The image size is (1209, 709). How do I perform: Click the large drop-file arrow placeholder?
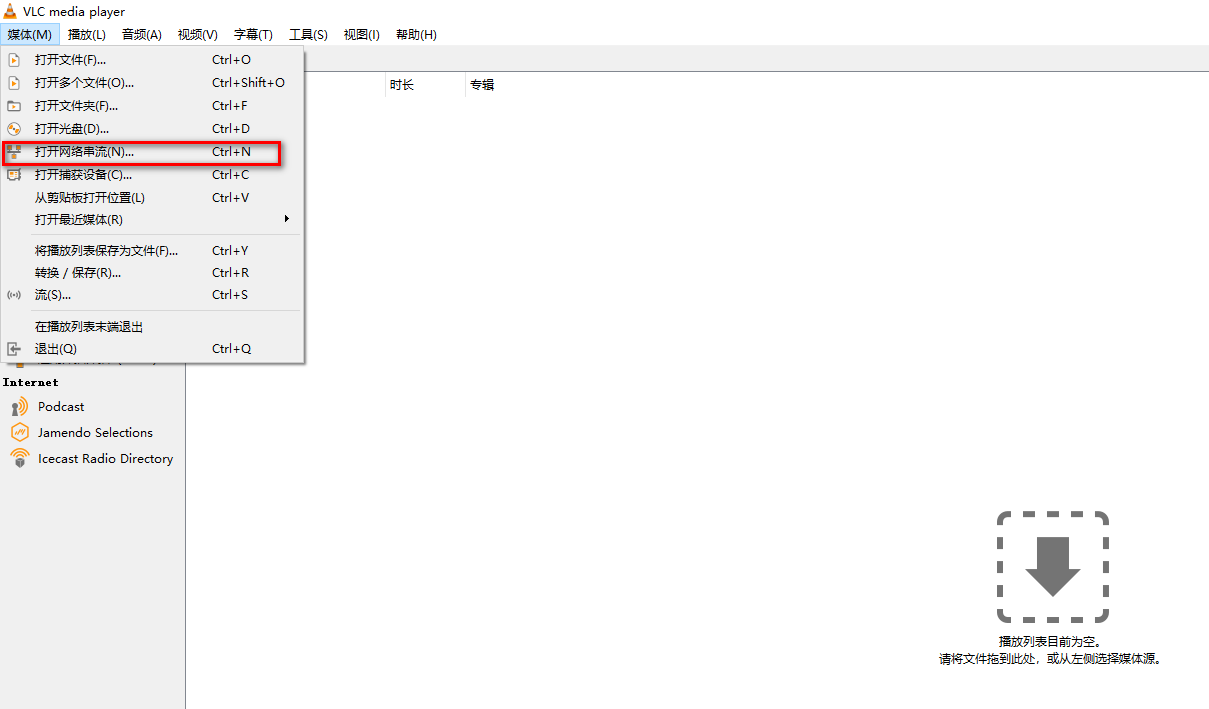[x=1053, y=567]
